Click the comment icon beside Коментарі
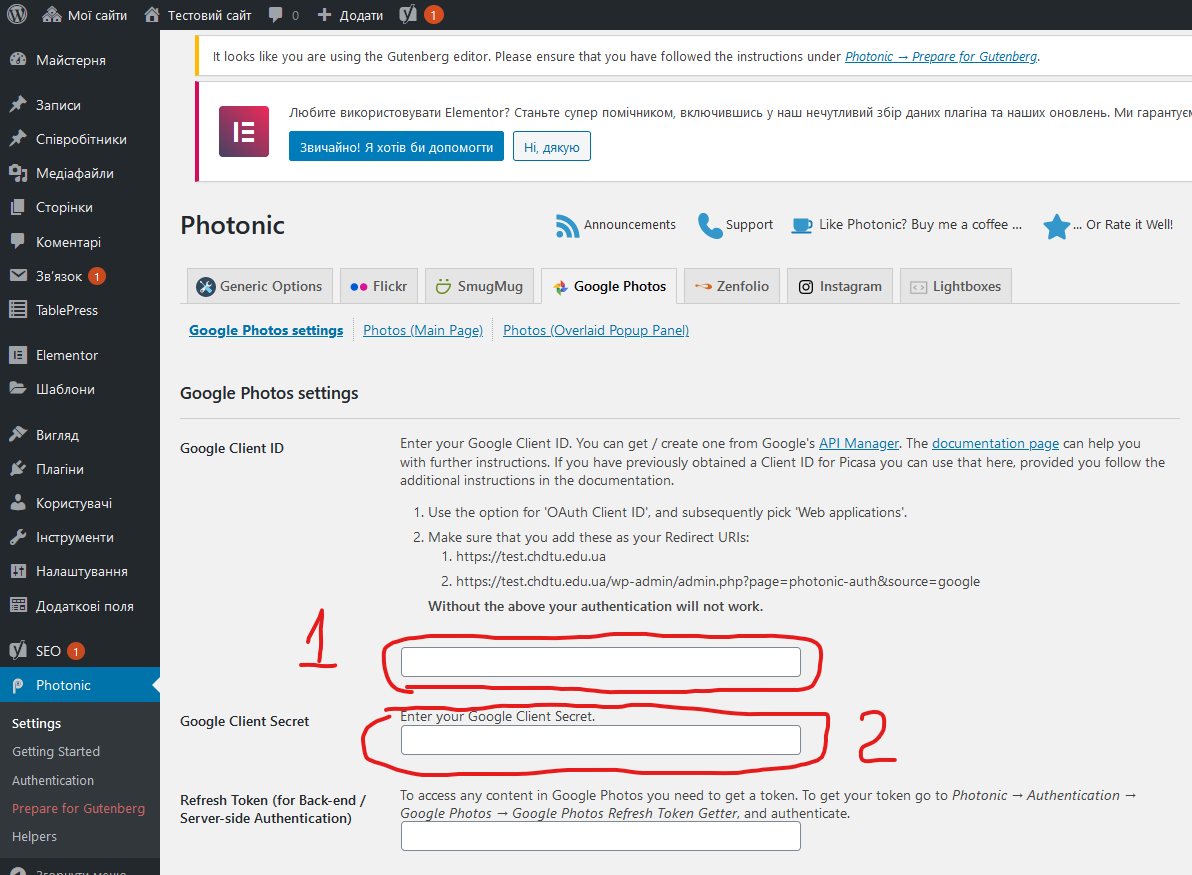The height and width of the screenshot is (875, 1192). [x=18, y=242]
